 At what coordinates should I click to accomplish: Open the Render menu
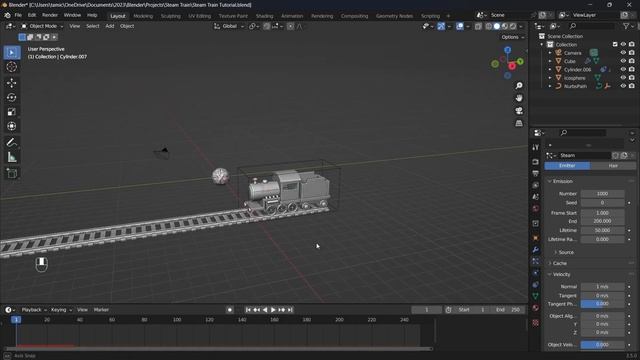50,15
